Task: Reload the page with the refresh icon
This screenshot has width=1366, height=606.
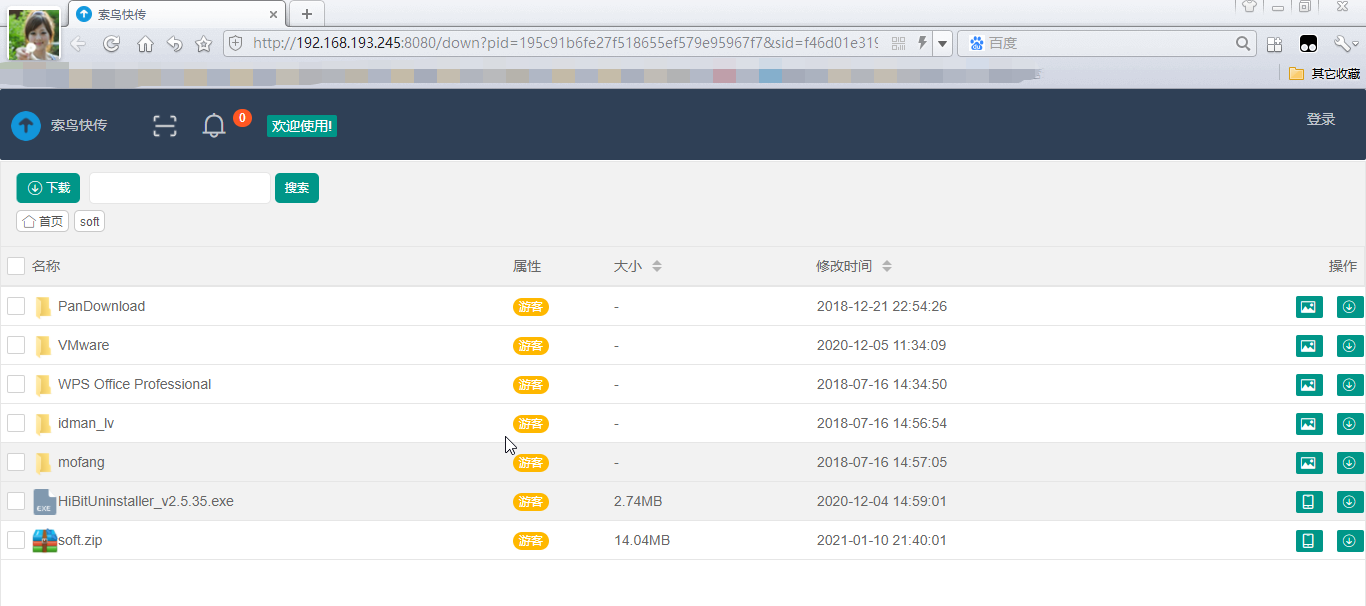Action: tap(112, 44)
